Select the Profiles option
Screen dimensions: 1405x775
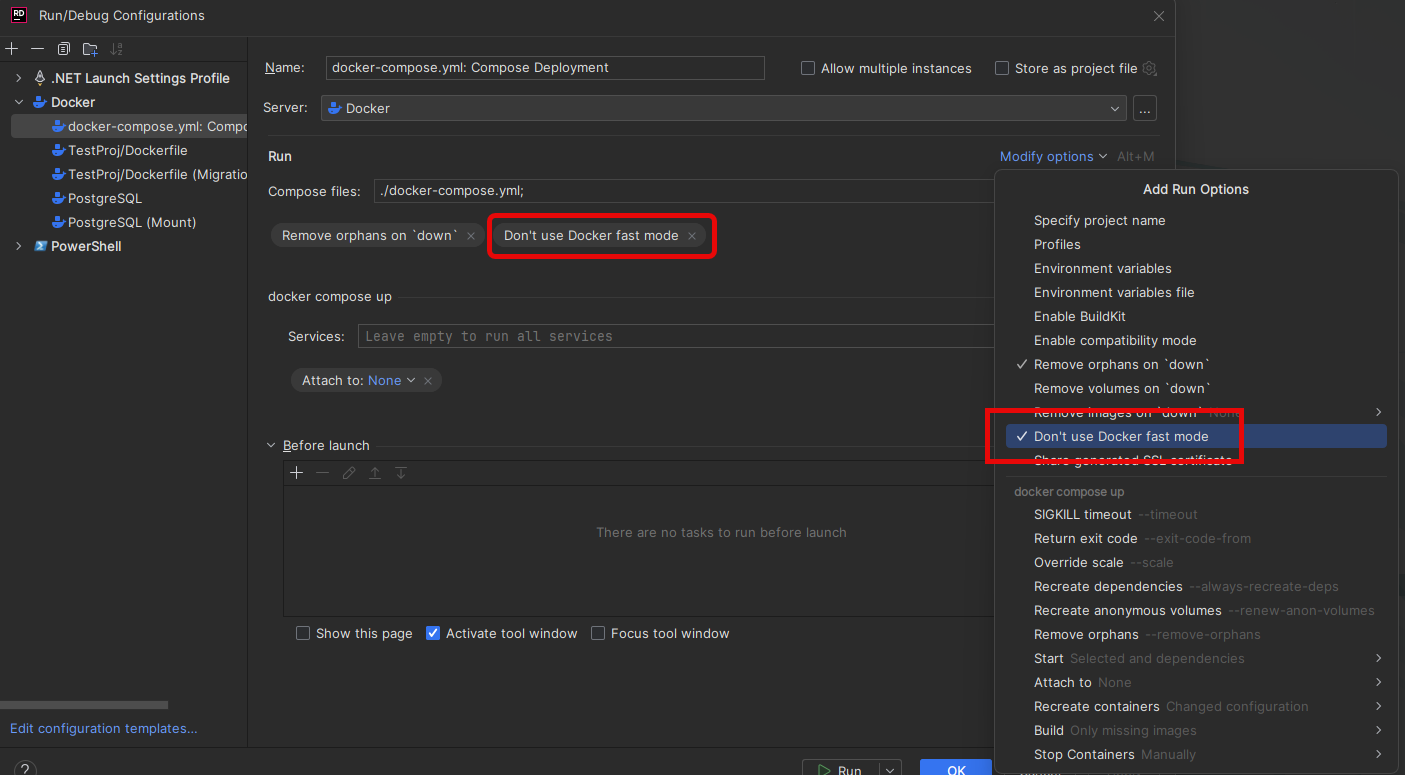[1196, 244]
